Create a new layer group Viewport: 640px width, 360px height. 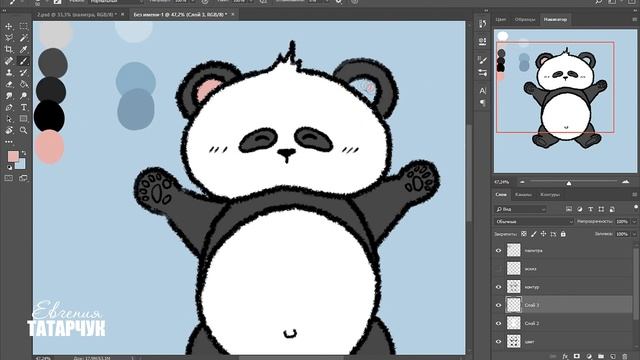[601, 356]
